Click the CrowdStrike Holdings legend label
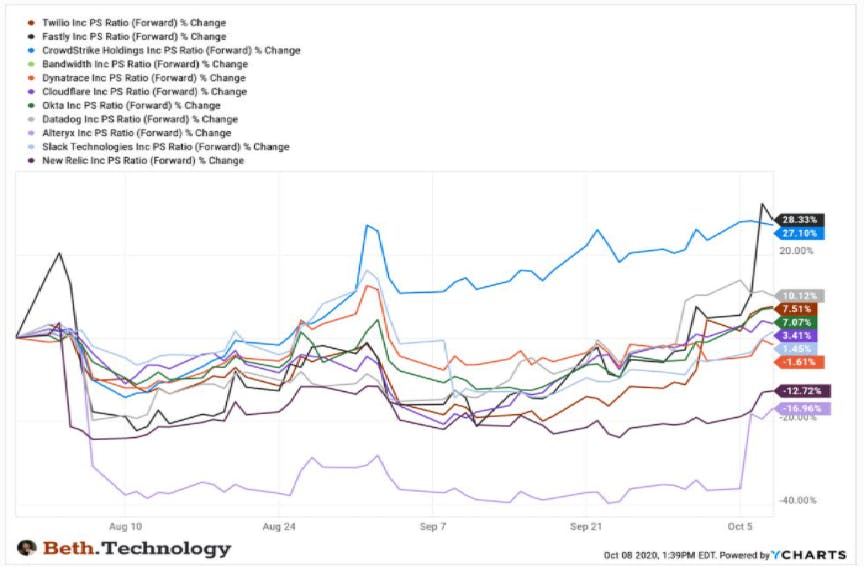Screen dimensions: 864x567 [171, 51]
